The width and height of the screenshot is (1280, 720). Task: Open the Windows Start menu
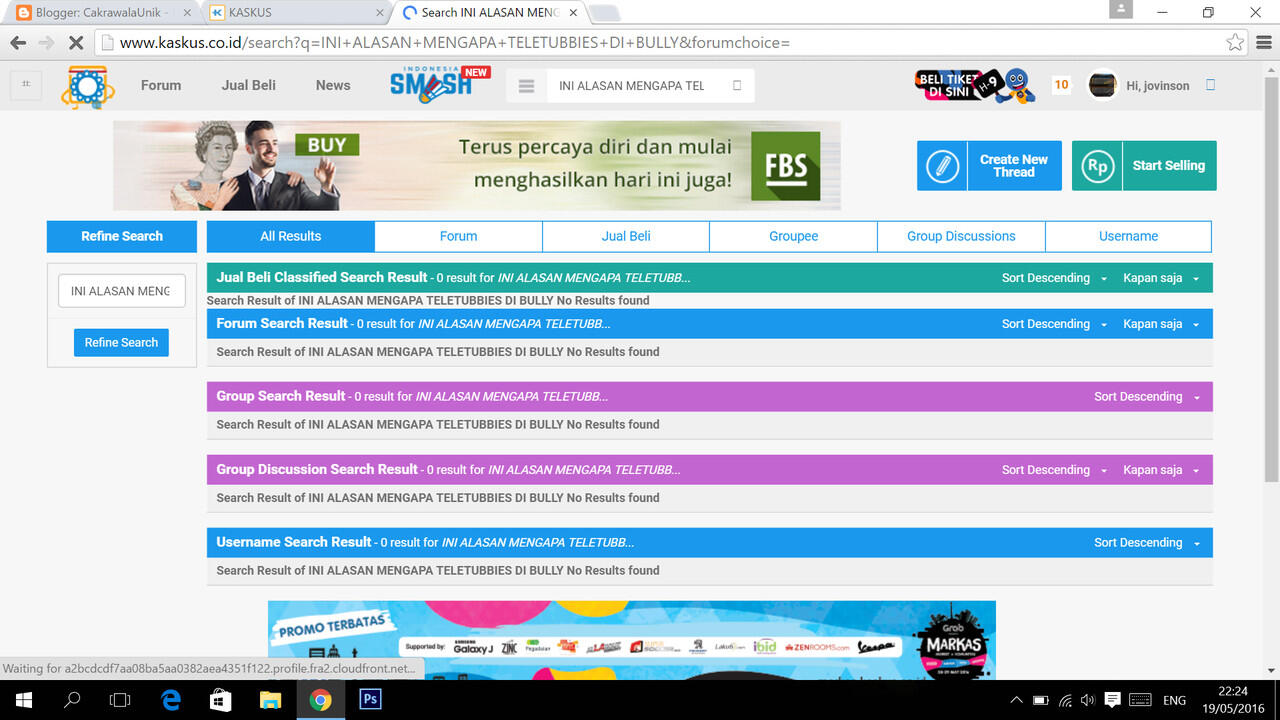(23, 700)
